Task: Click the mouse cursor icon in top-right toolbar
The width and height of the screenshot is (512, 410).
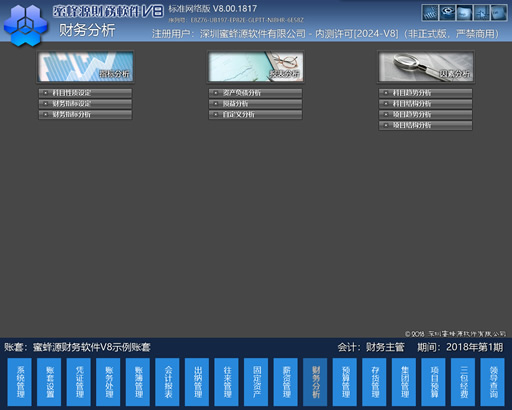Action: click(482, 13)
